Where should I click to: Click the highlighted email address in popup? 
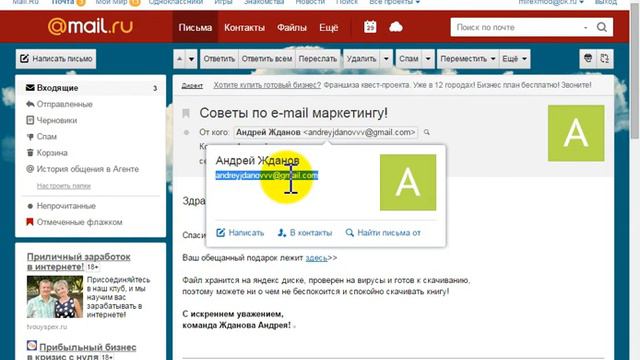(x=267, y=176)
